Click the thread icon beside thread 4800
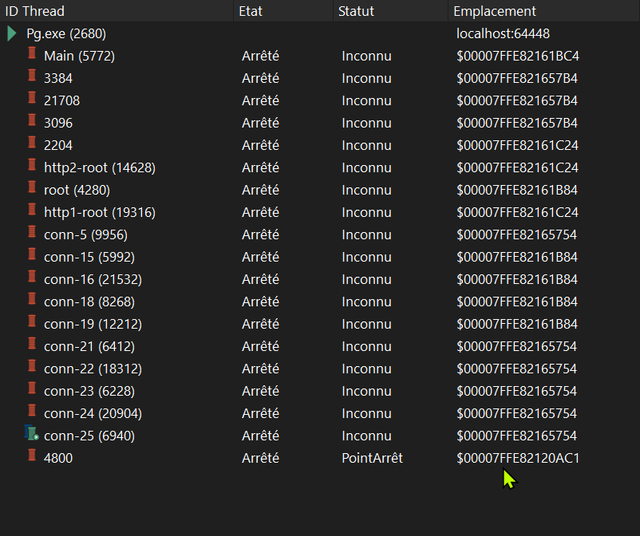640x536 pixels. pos(32,456)
